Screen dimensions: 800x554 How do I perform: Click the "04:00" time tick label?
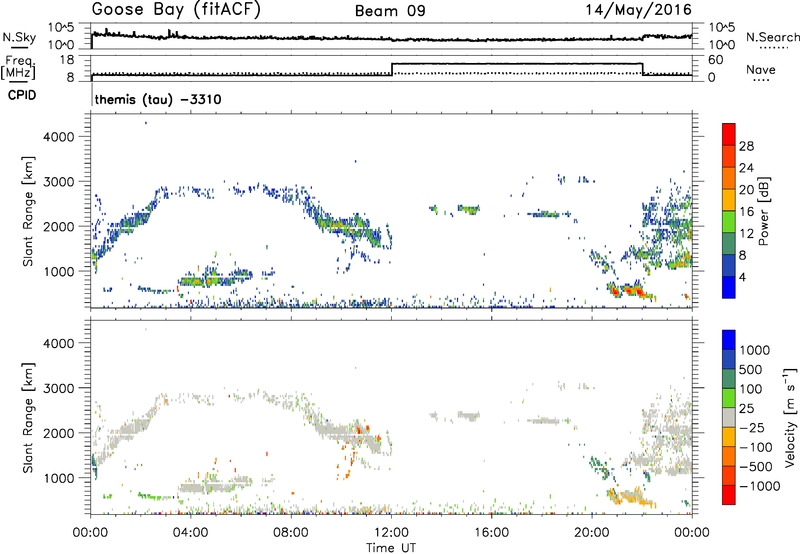[190, 533]
